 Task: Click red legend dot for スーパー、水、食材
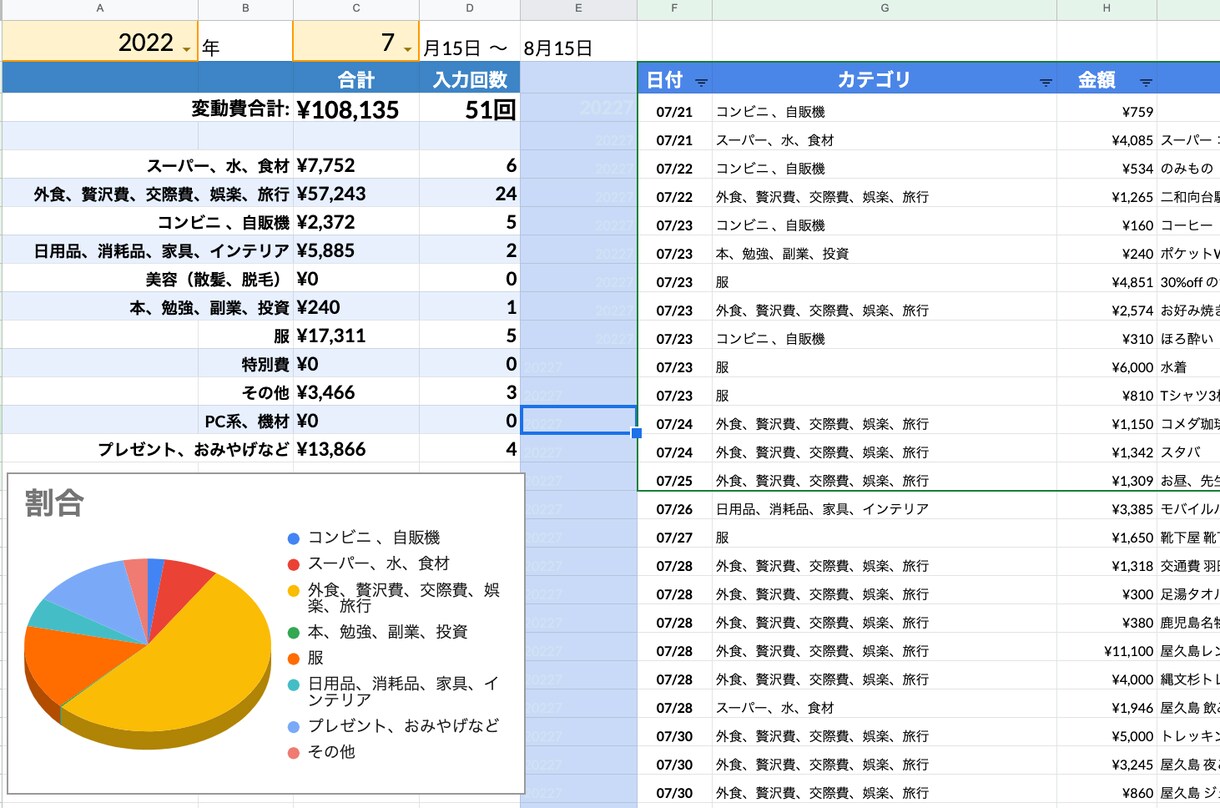pos(294,564)
